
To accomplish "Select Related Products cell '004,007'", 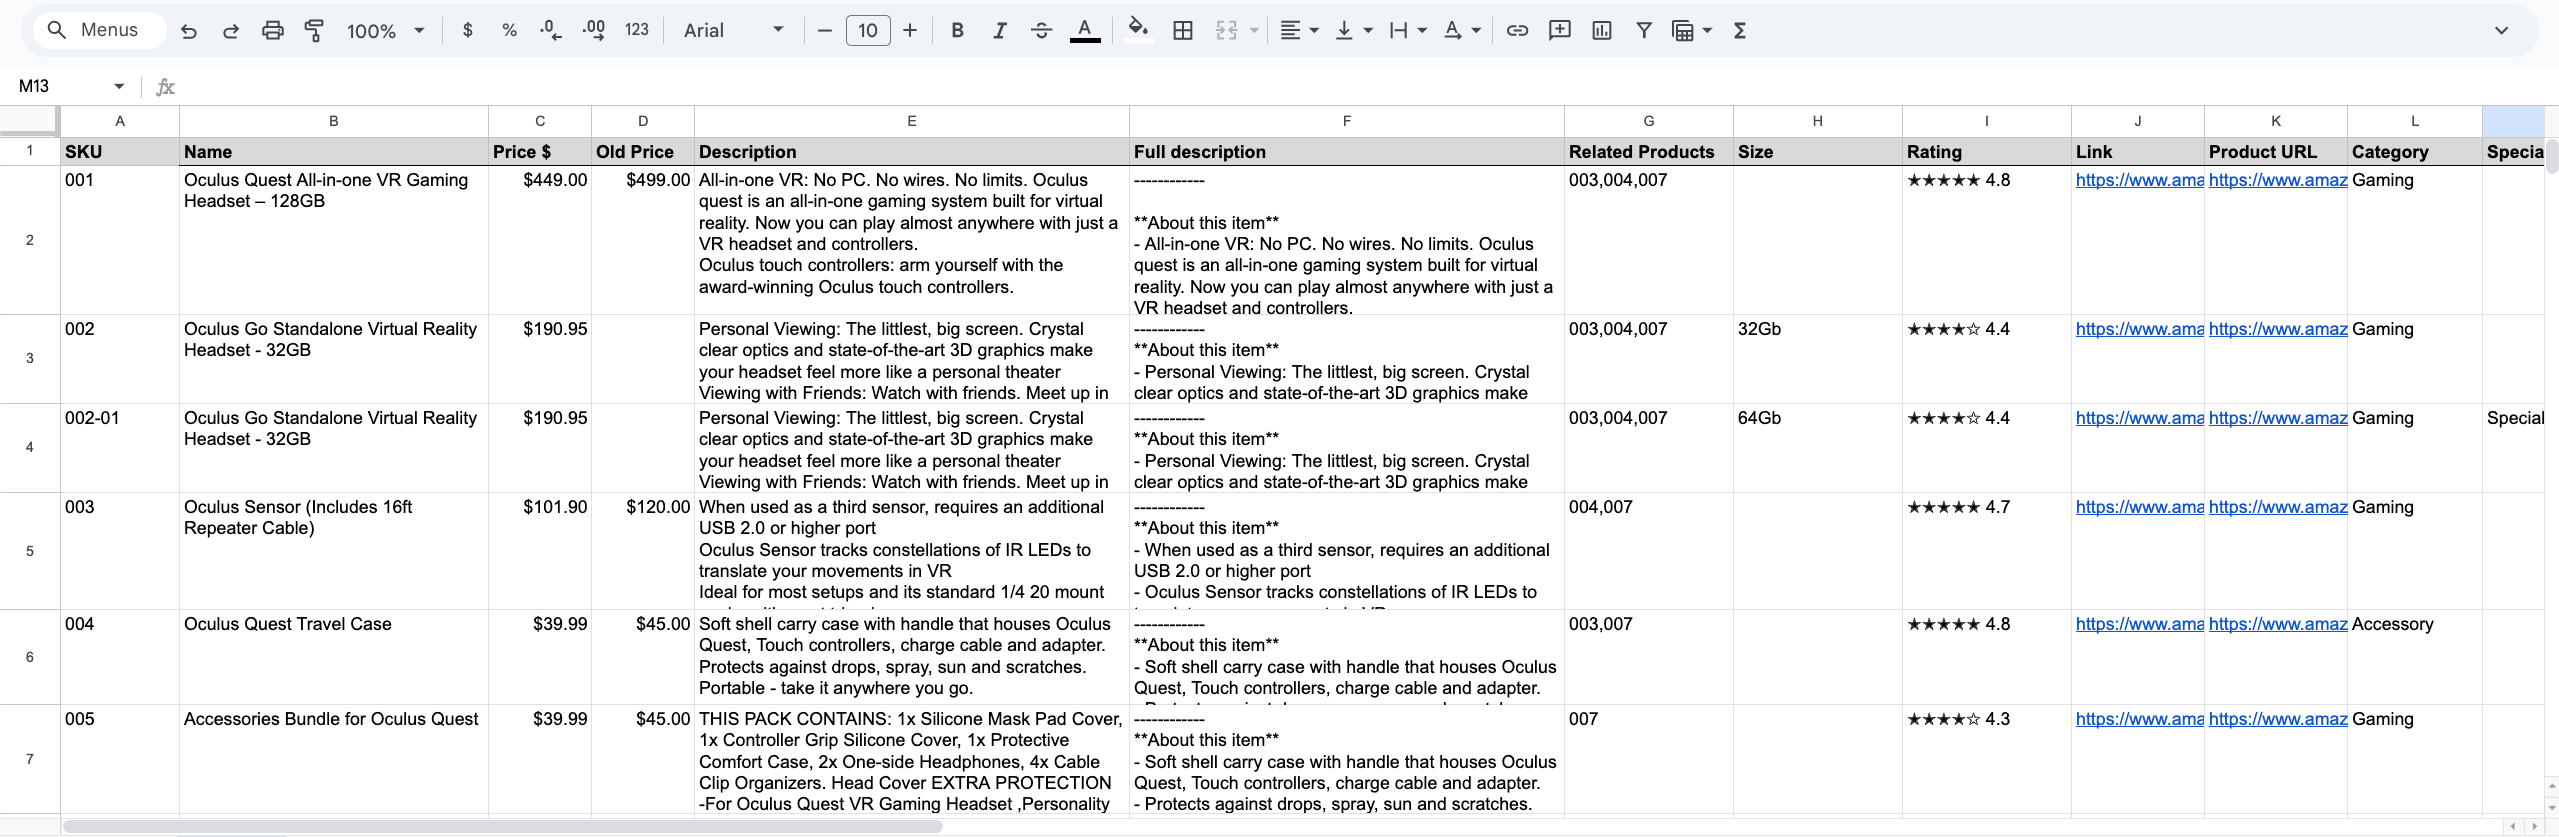I will click(1649, 551).
